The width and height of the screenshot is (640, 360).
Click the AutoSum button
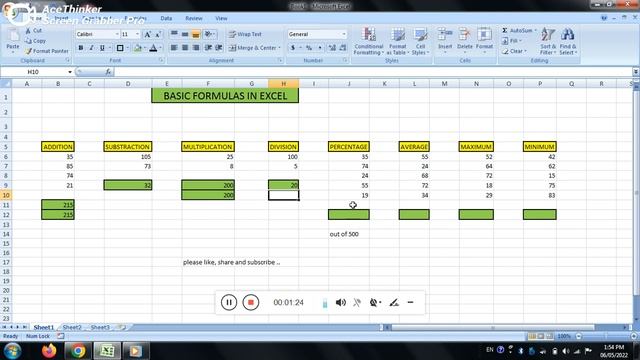(518, 31)
